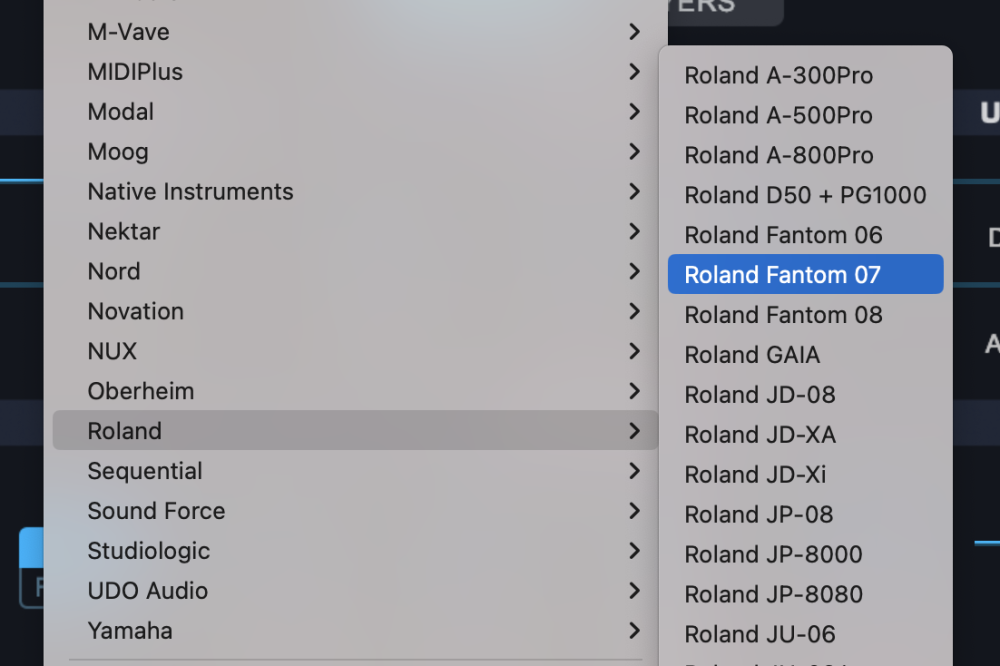
Task: Select Roland A-500Pro entry
Action: click(x=778, y=116)
